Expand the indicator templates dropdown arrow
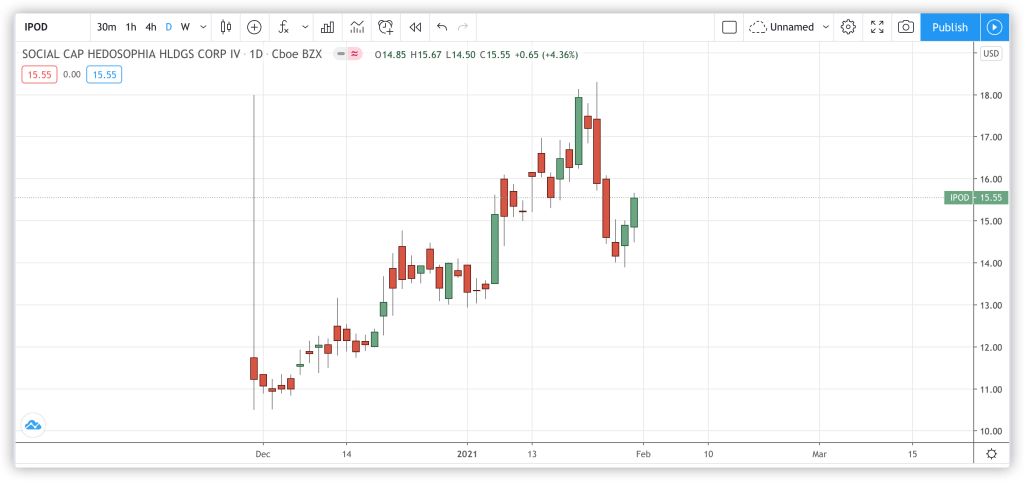1024x481 pixels. point(302,27)
